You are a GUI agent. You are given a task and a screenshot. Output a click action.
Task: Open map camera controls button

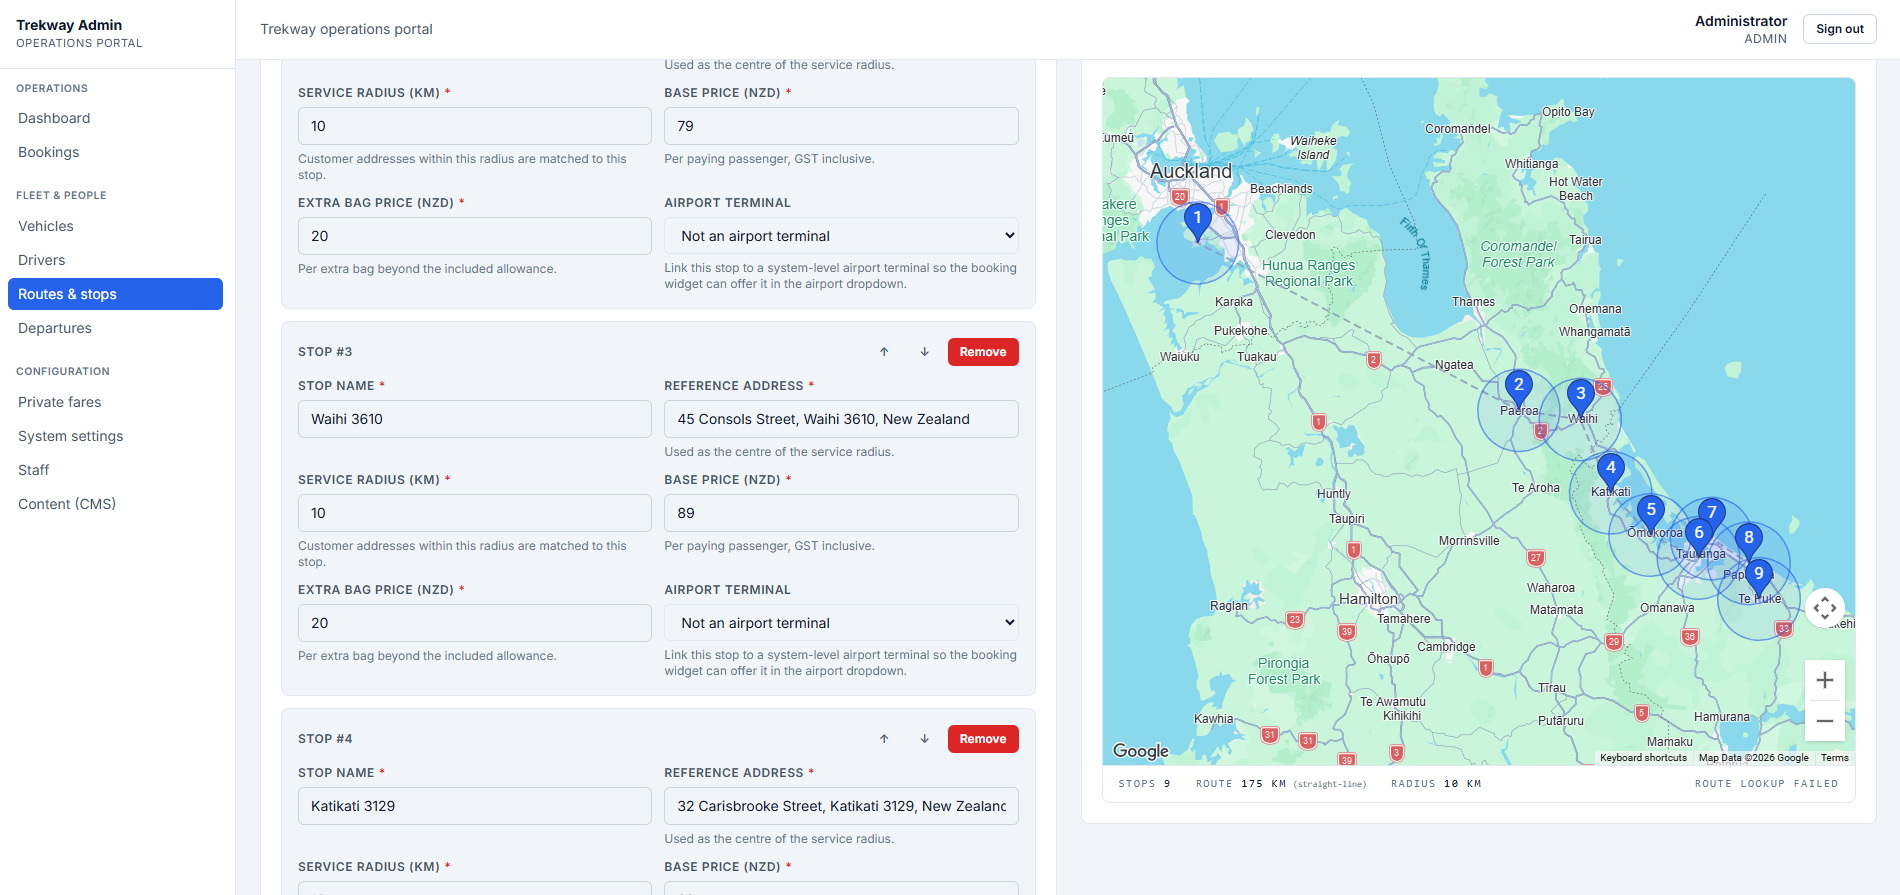click(1825, 608)
